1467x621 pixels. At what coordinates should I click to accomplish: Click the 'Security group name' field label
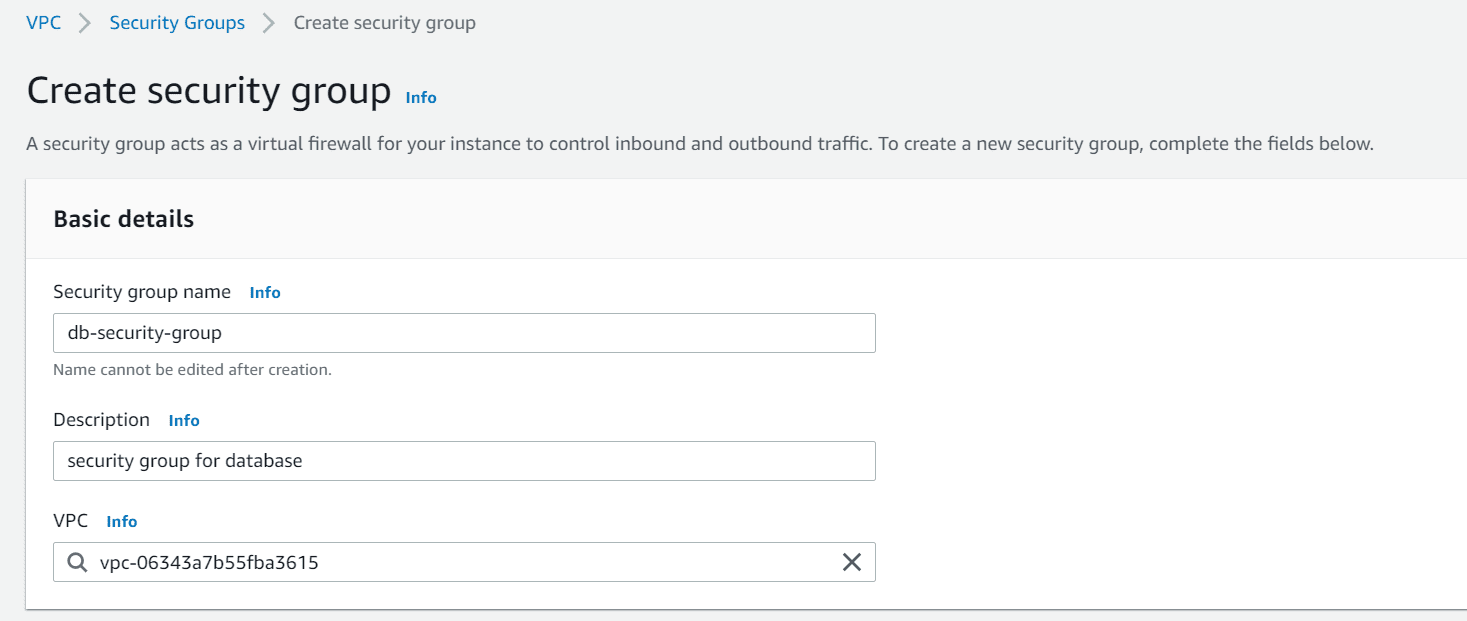tap(142, 292)
